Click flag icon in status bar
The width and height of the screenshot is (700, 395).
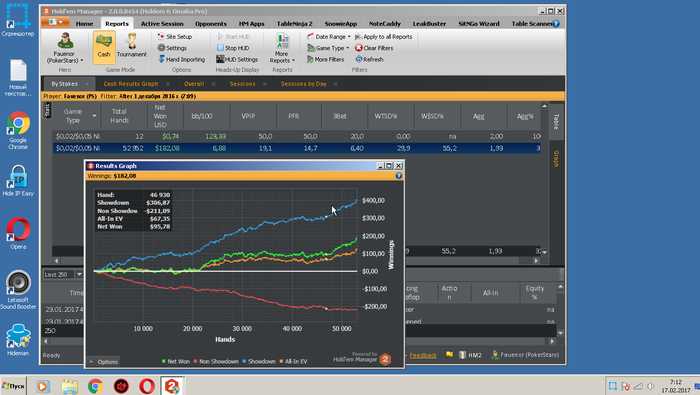(x=449, y=355)
